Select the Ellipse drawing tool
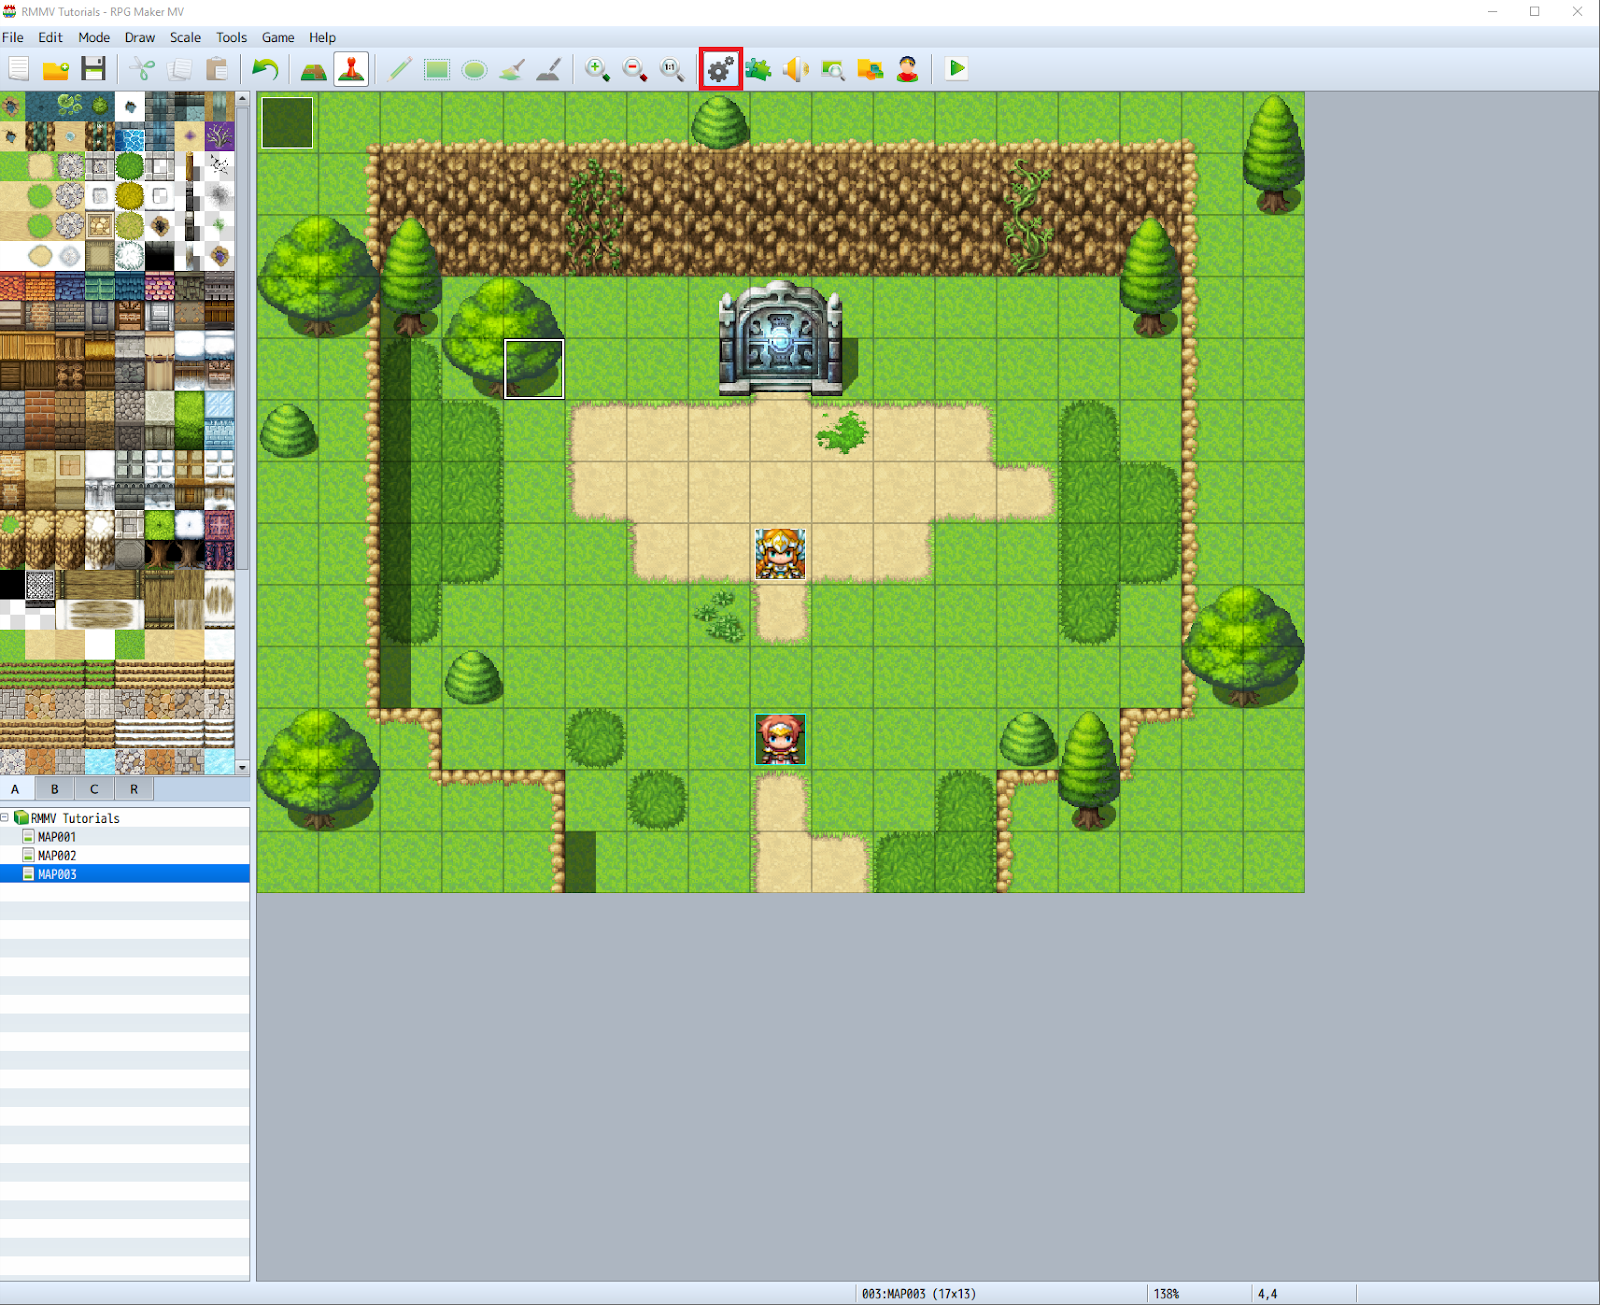Screen dimensions: 1600x1305 [x=474, y=69]
